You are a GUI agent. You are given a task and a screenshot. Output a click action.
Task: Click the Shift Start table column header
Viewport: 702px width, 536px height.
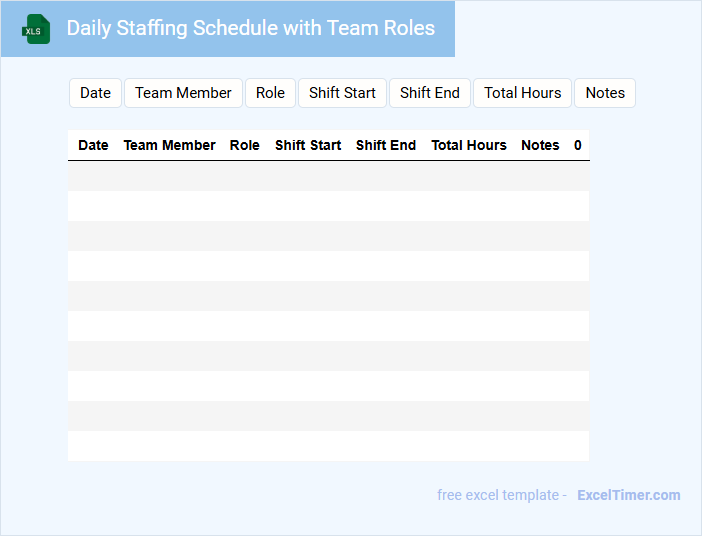tap(308, 145)
